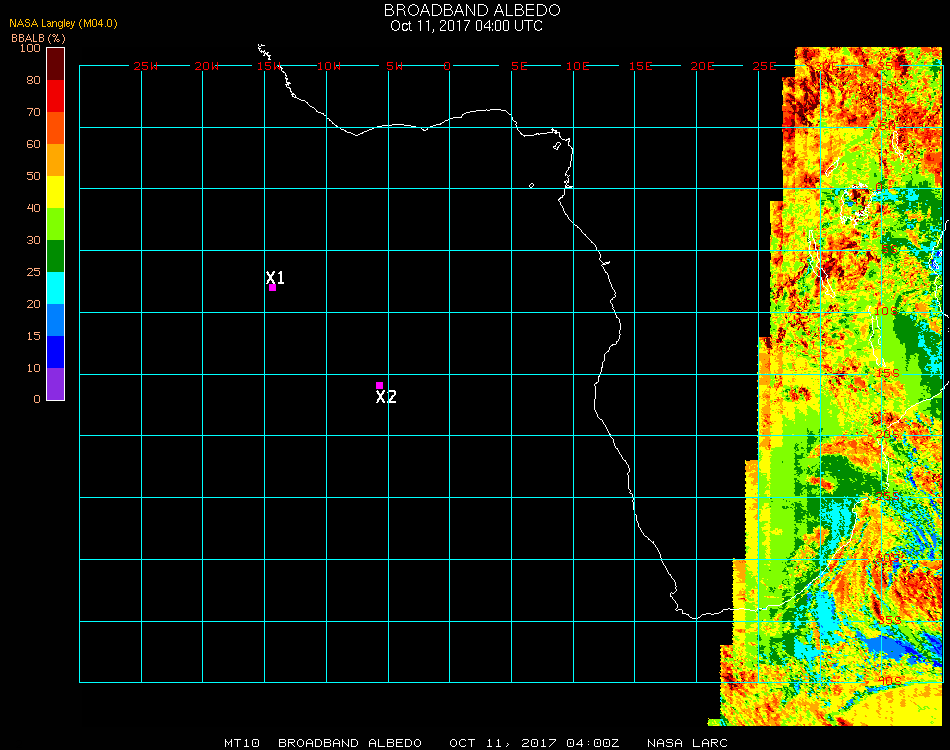Click the '100' colorbar tick label
The image size is (950, 750).
(30, 48)
